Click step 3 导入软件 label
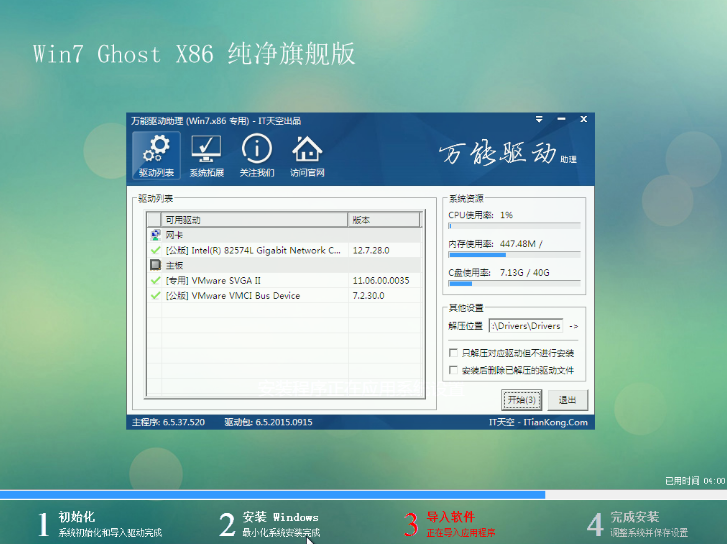 (x=451, y=517)
